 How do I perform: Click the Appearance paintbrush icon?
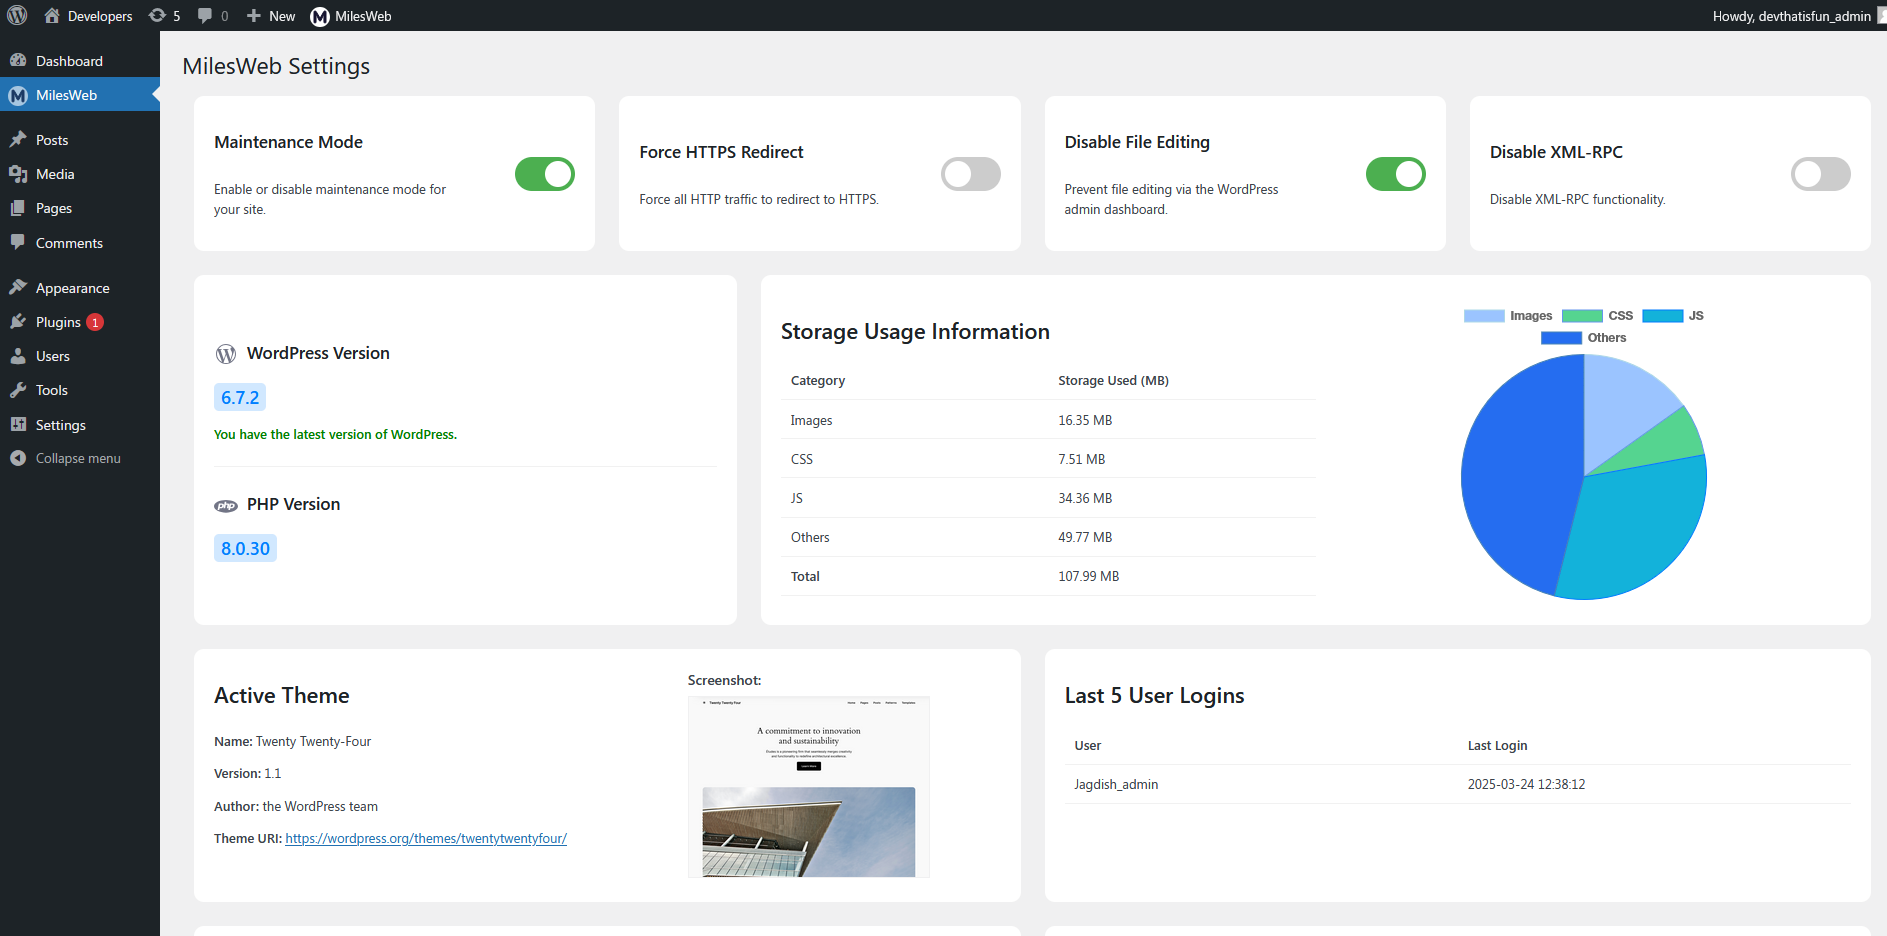point(18,288)
